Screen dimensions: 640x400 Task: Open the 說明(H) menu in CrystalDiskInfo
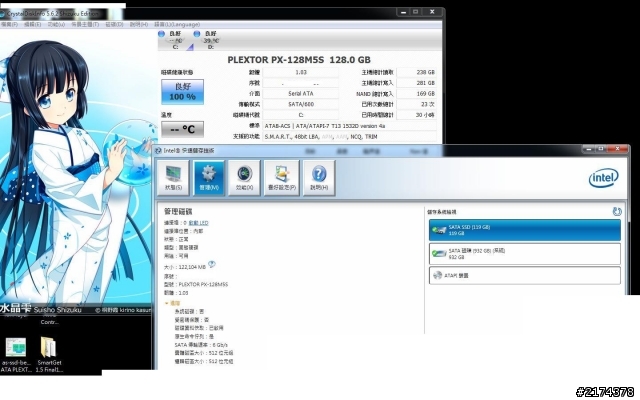[139, 24]
